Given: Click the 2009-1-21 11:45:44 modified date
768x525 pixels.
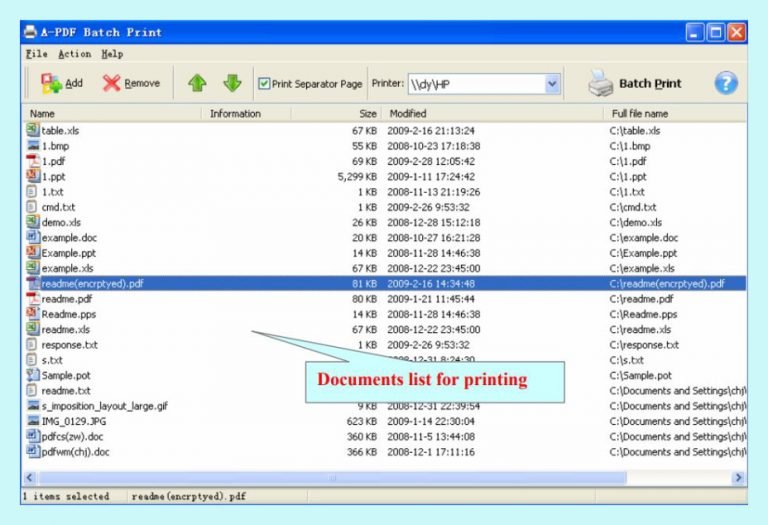Looking at the screenshot, I should coord(431,299).
